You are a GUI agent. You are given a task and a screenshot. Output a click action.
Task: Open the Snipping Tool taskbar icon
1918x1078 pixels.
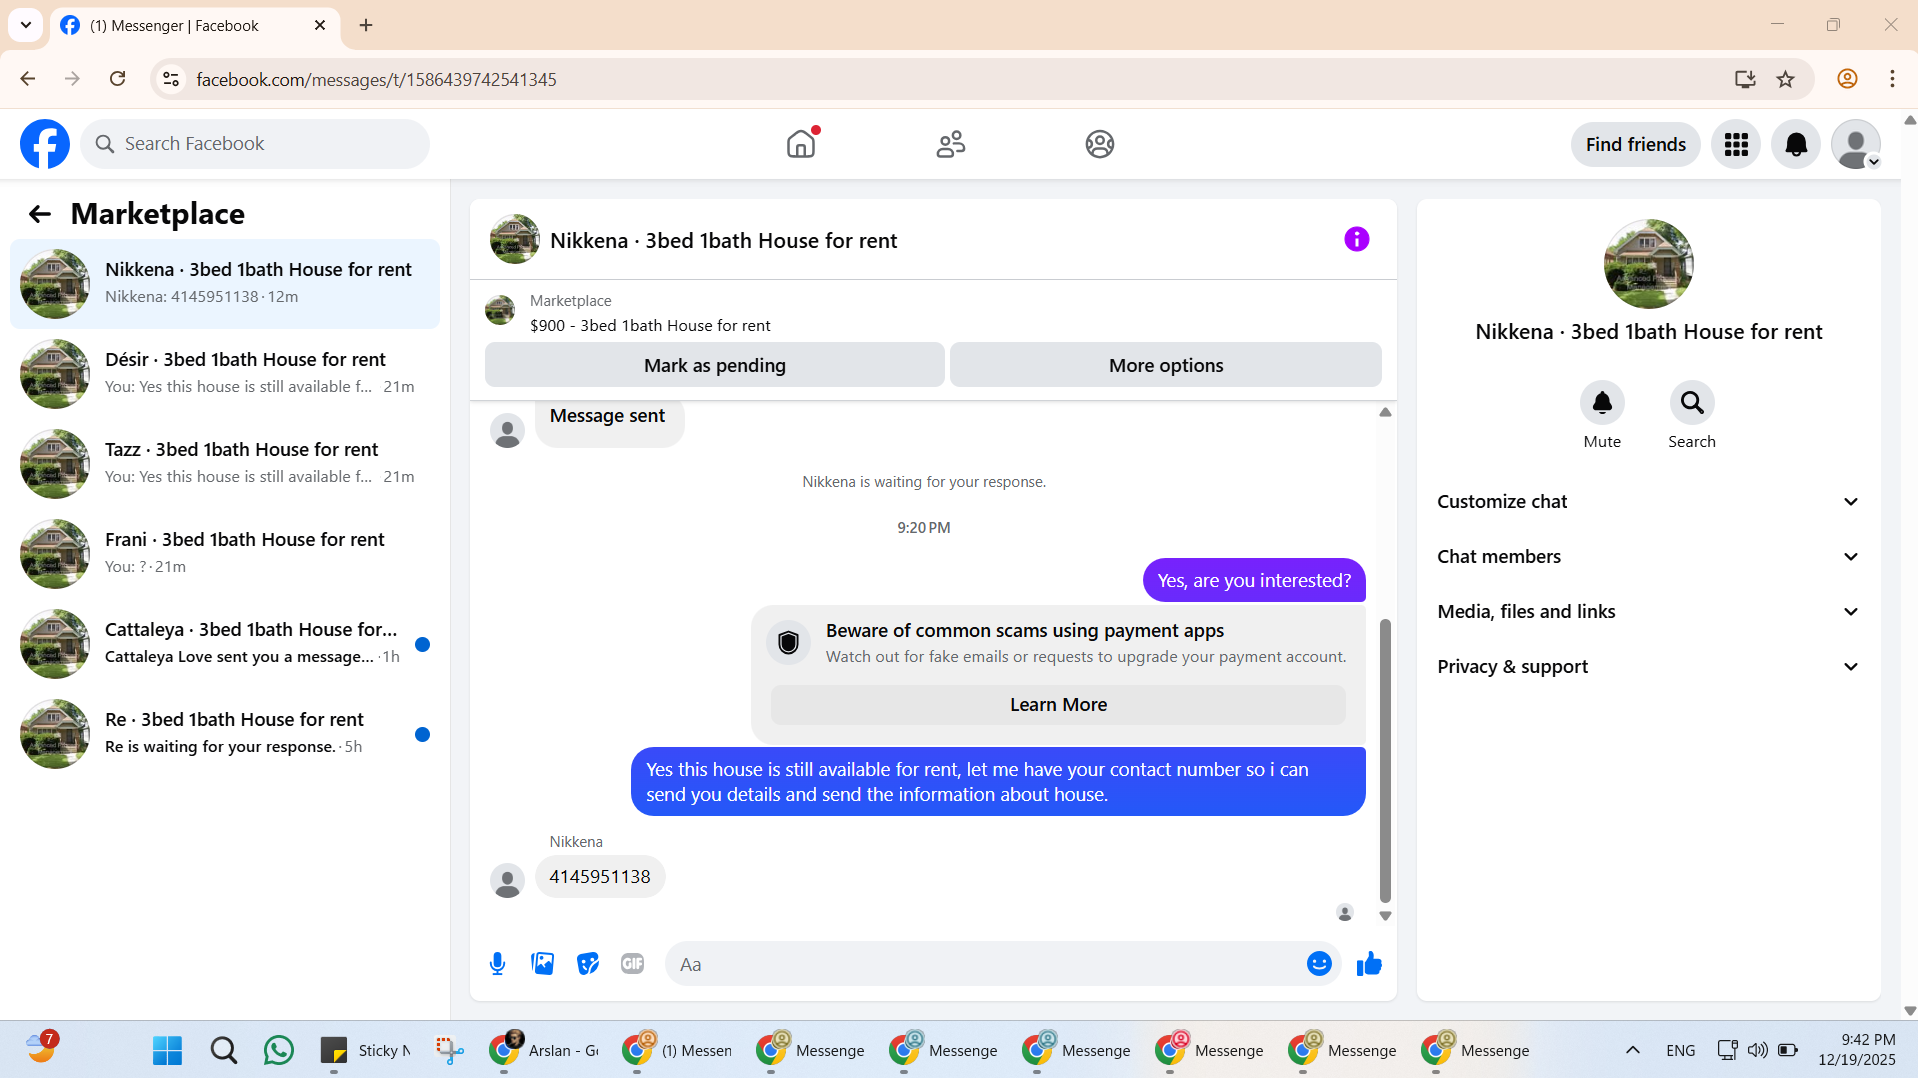[x=450, y=1050]
